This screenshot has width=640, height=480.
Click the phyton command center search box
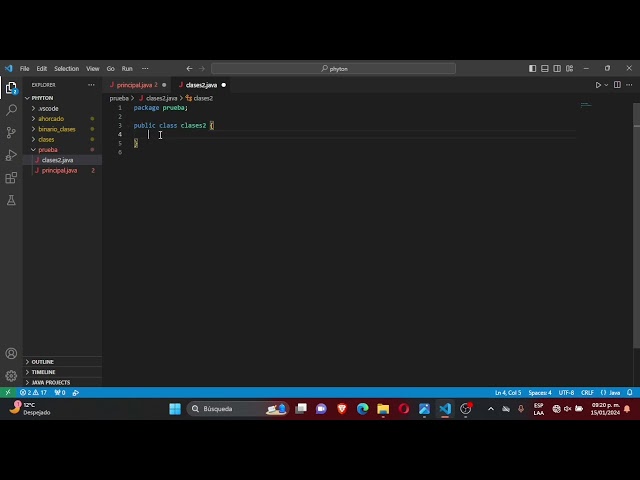coord(333,69)
